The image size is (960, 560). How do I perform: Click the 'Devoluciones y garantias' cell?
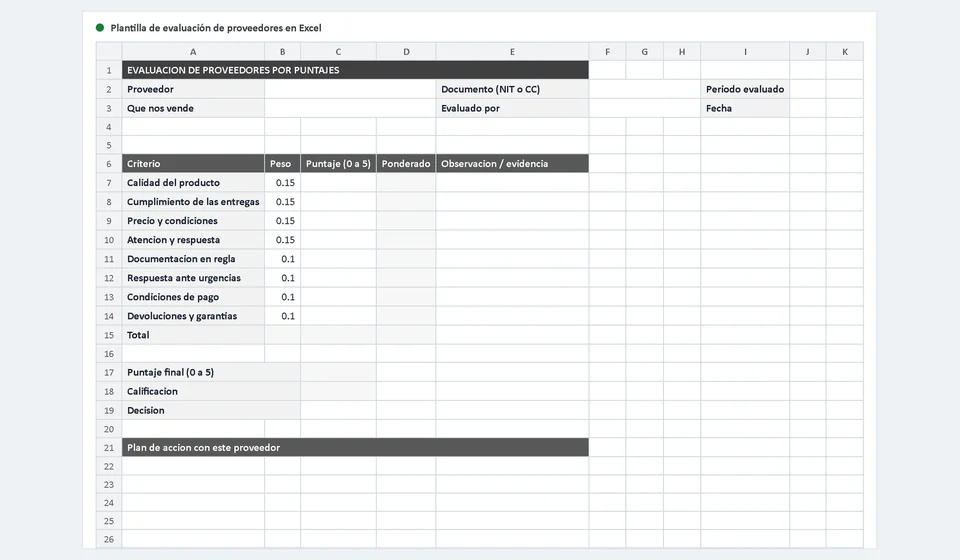[x=193, y=315]
